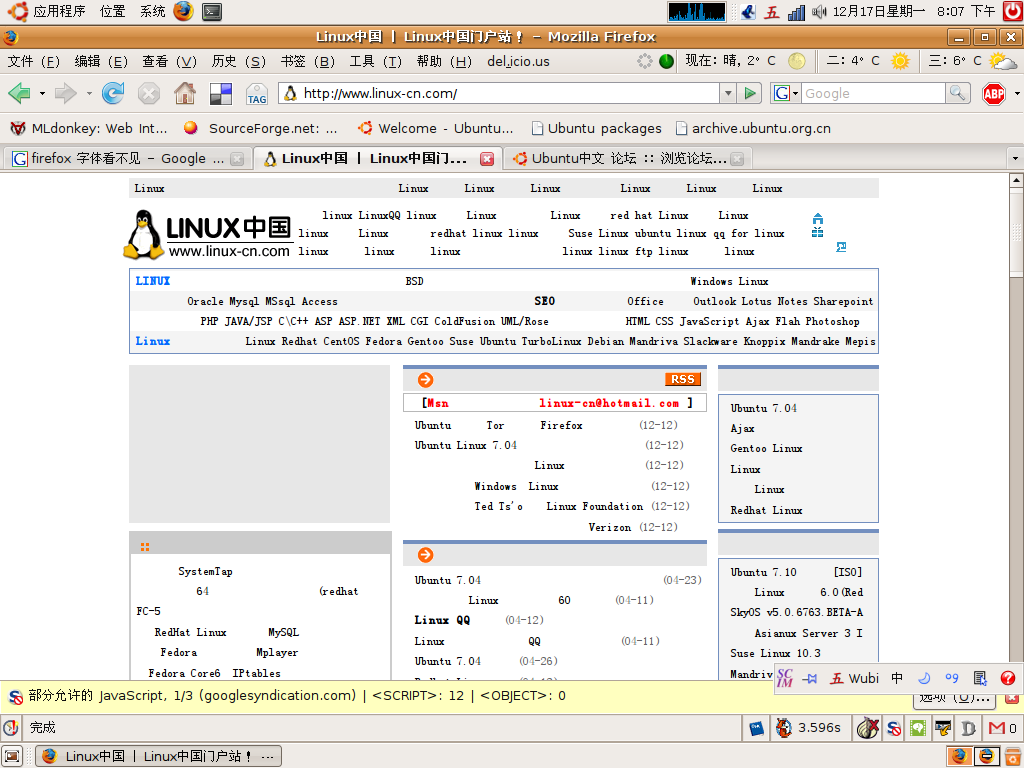The width and height of the screenshot is (1024, 768).
Task: Click the NoScript status bar icon
Action: pos(894,728)
